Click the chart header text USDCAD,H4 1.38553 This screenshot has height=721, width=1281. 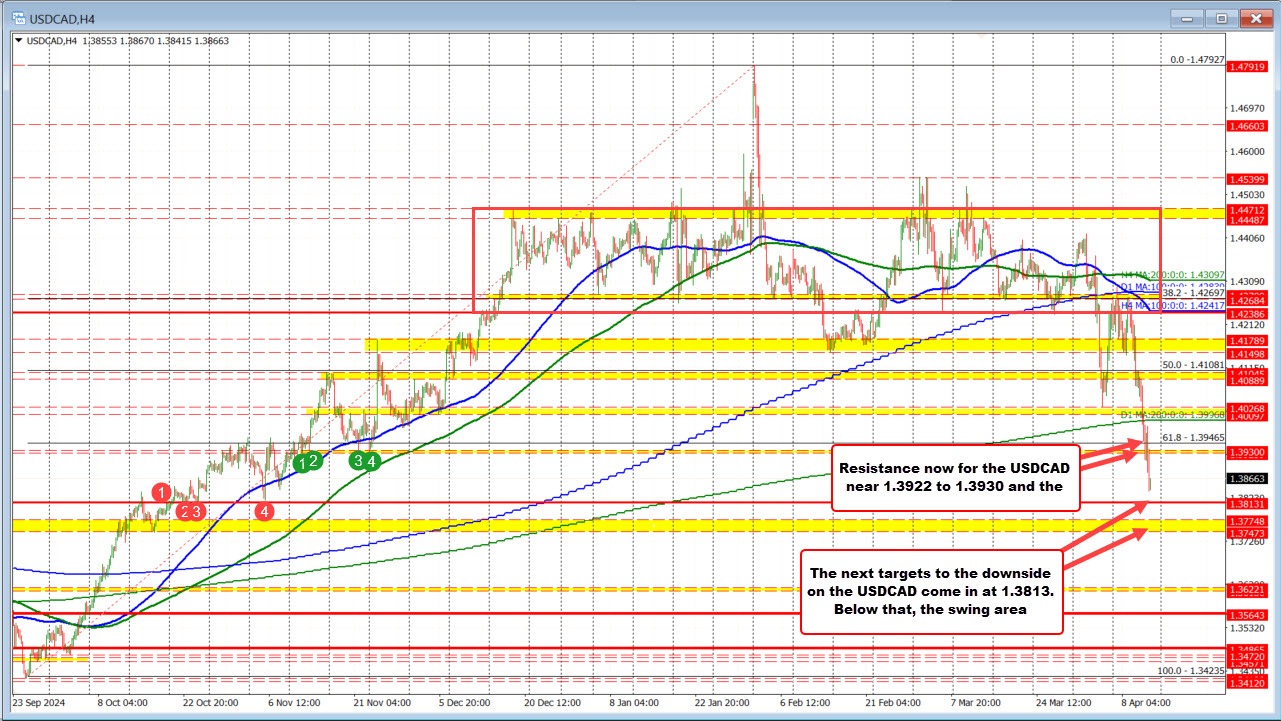pos(73,40)
